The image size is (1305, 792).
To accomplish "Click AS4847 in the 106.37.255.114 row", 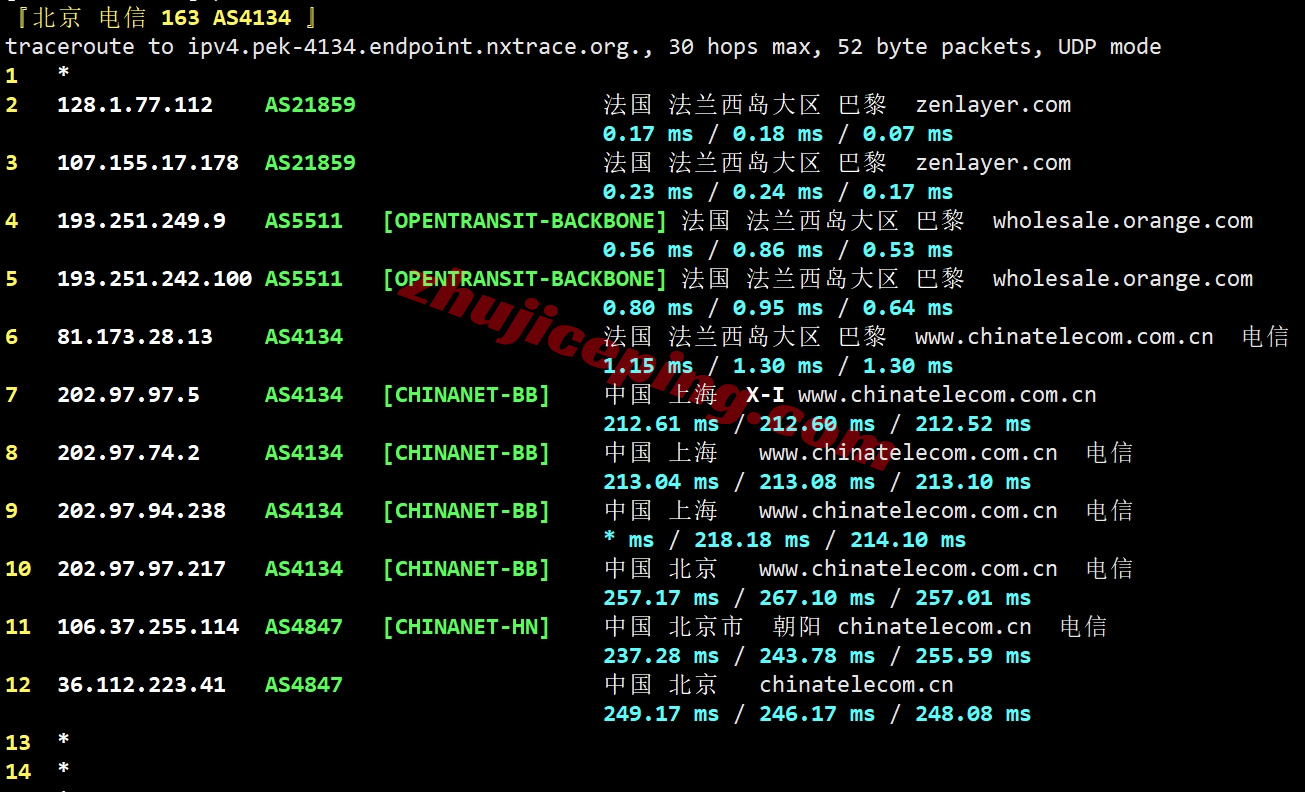I will (304, 627).
